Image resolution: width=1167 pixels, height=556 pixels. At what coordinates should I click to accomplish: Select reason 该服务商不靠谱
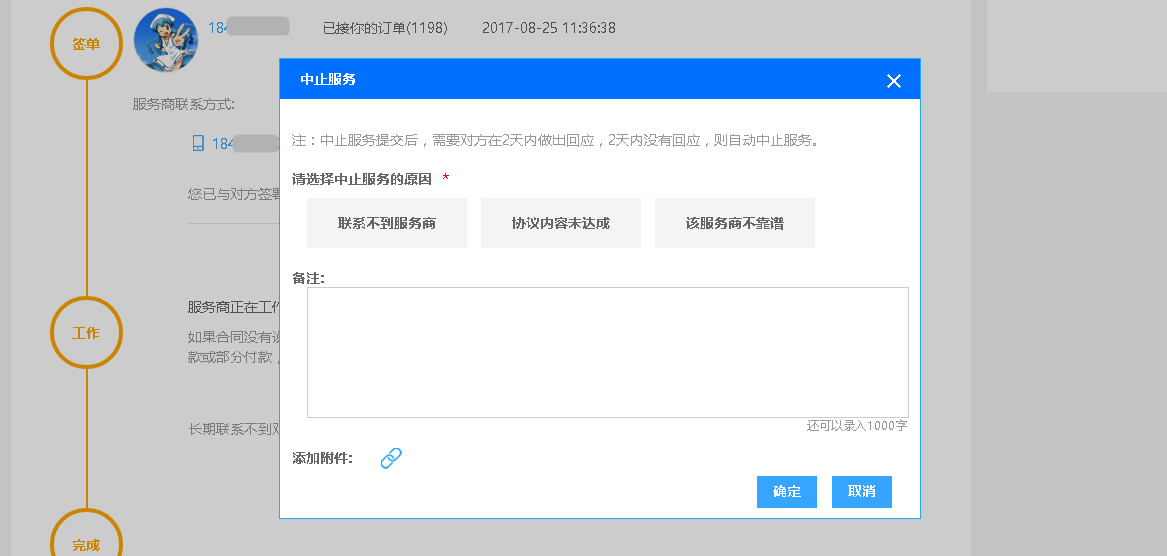(x=735, y=223)
